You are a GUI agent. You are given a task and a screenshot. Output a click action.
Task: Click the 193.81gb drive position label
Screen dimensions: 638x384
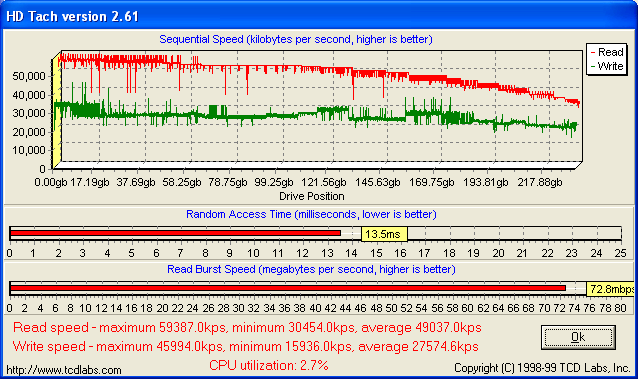[486, 182]
